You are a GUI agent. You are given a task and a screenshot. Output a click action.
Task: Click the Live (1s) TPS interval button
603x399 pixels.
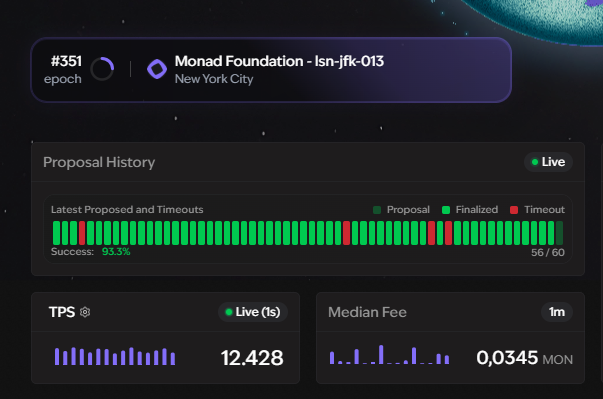click(x=253, y=312)
